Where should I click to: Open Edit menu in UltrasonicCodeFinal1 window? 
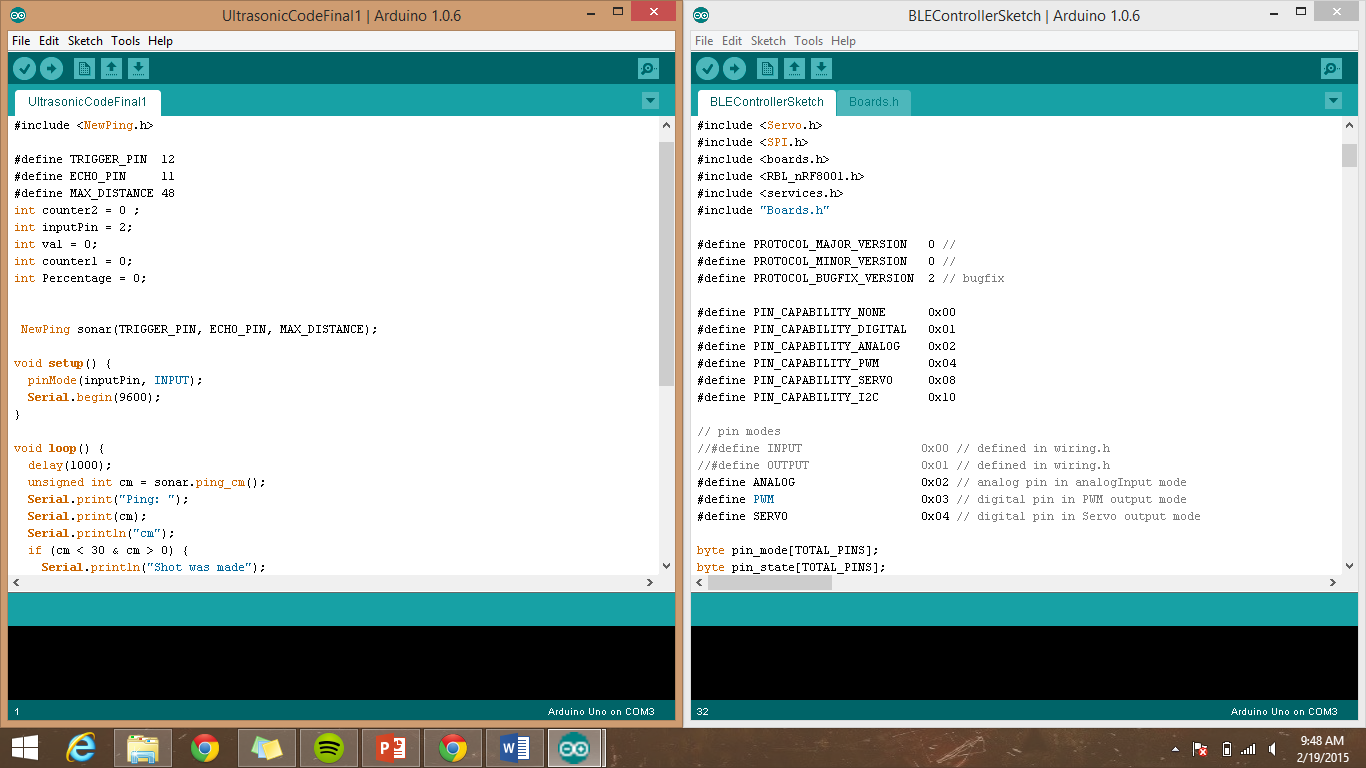[49, 41]
